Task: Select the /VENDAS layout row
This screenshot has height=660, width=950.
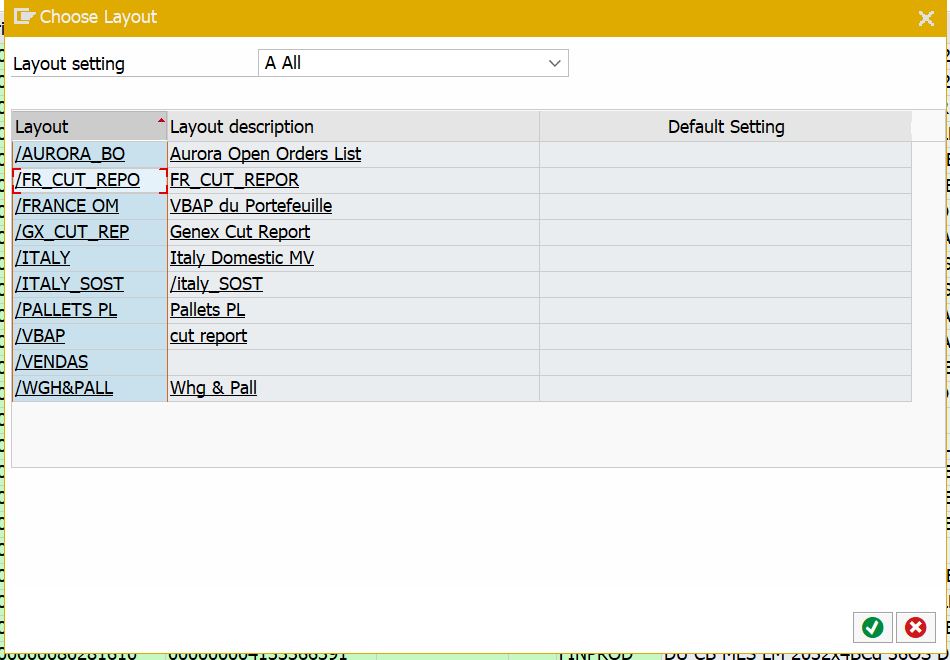Action: (51, 362)
